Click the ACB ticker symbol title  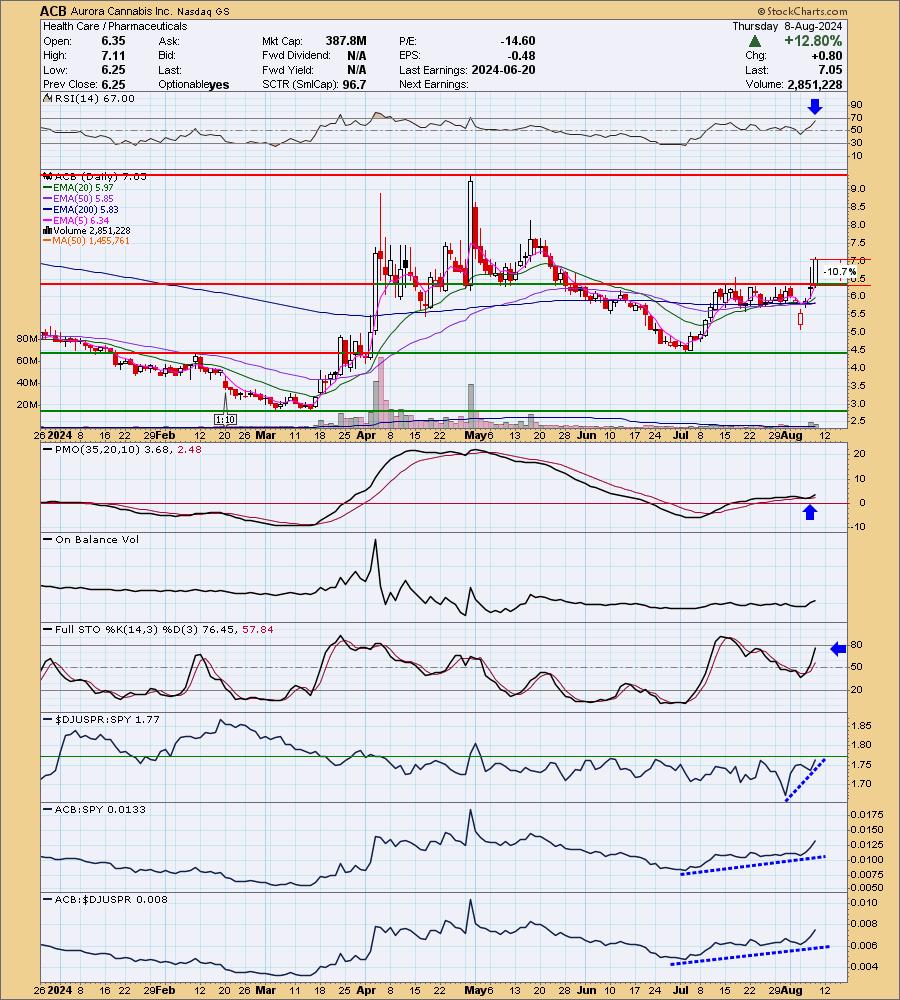click(52, 11)
